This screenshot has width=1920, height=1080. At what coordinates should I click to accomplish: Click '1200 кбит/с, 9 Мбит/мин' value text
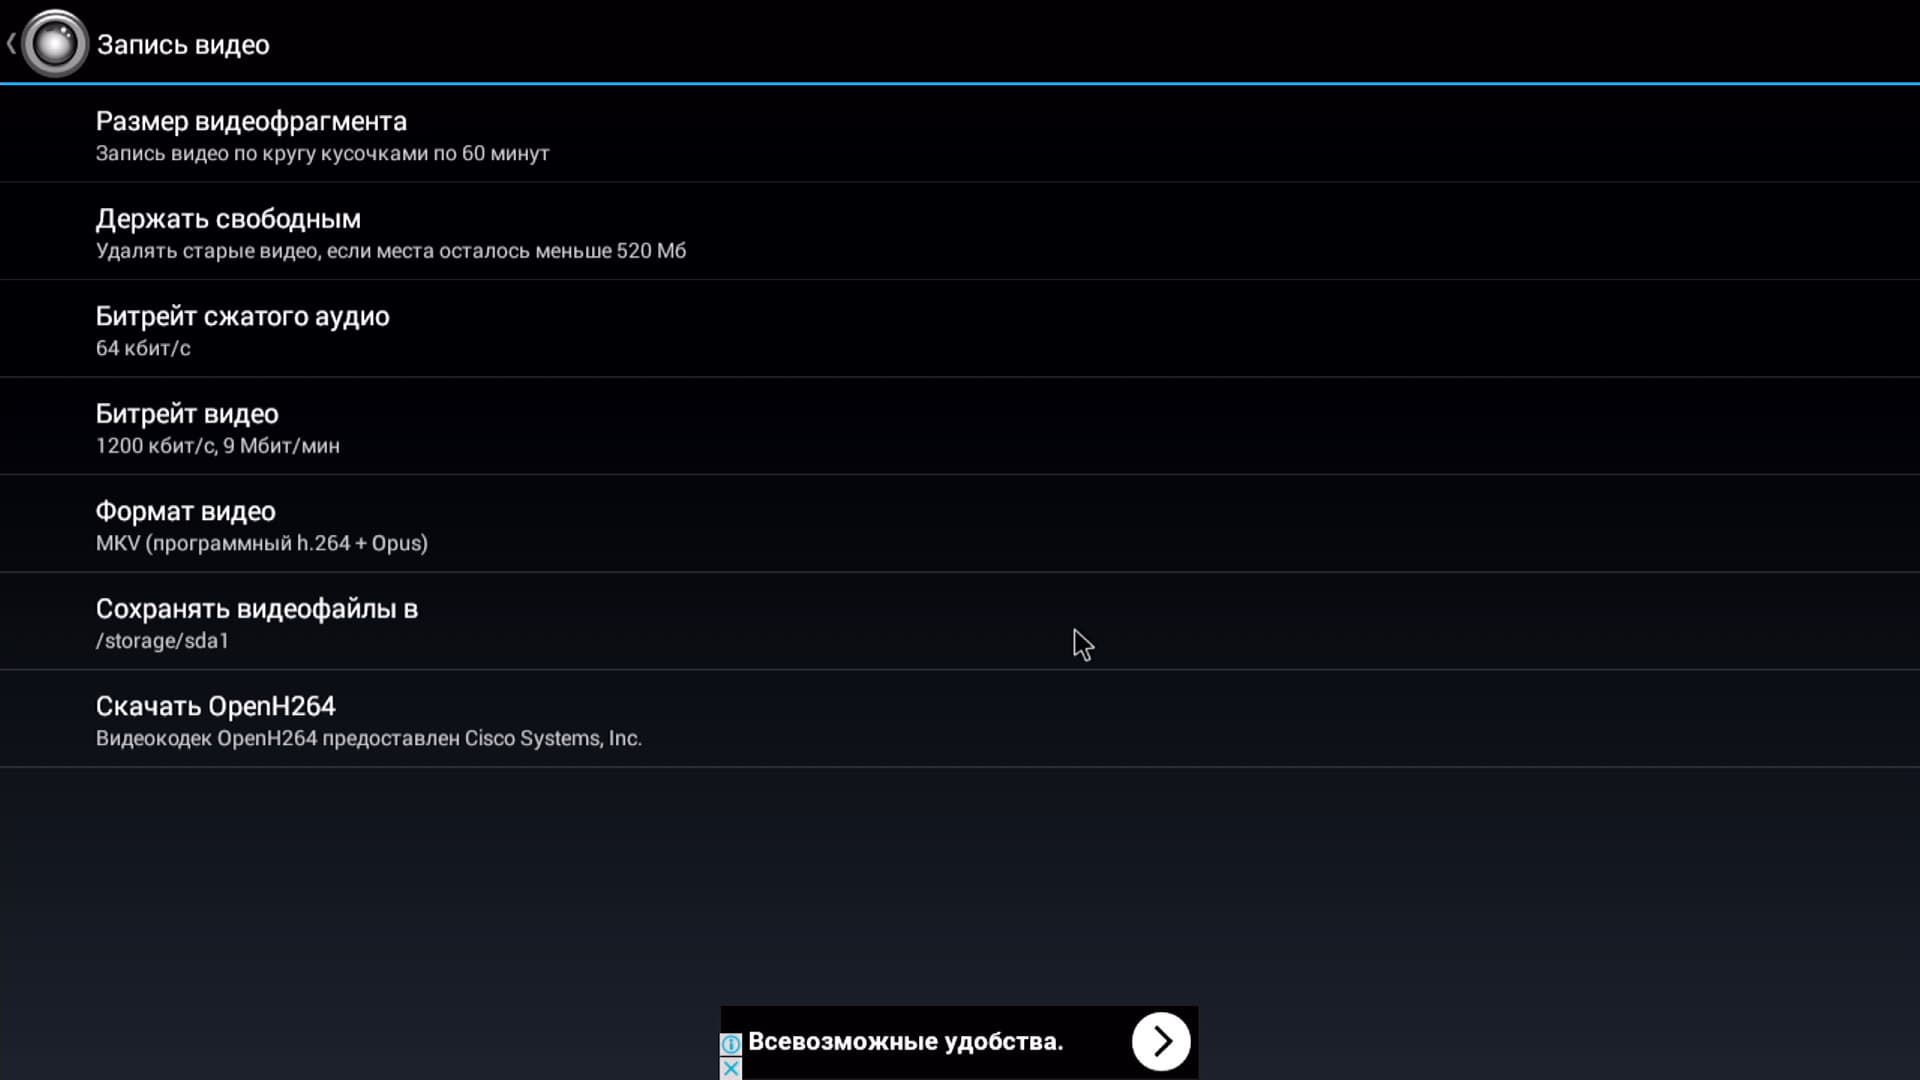[x=217, y=446]
